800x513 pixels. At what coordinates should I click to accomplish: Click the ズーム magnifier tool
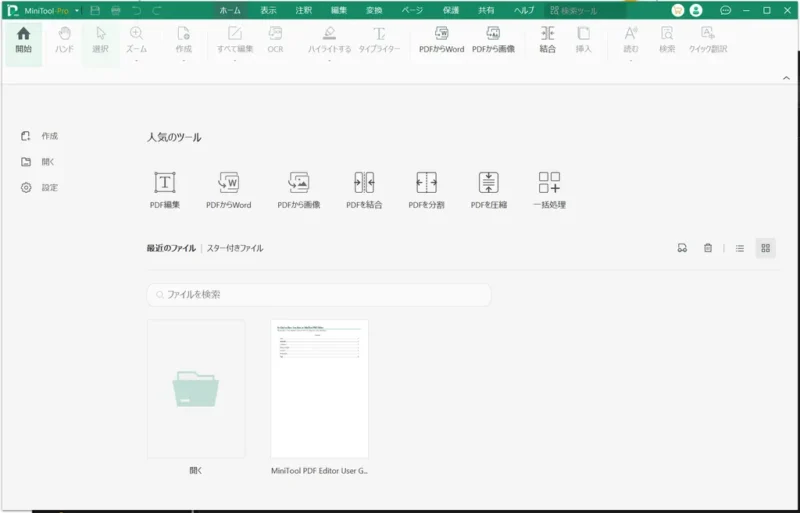click(136, 40)
